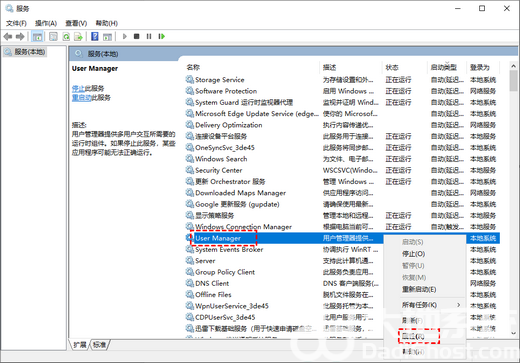Select the 更新 Orchestrator 服务 row
Image resolution: width=520 pixels, height=363 pixels.
[x=342, y=182]
